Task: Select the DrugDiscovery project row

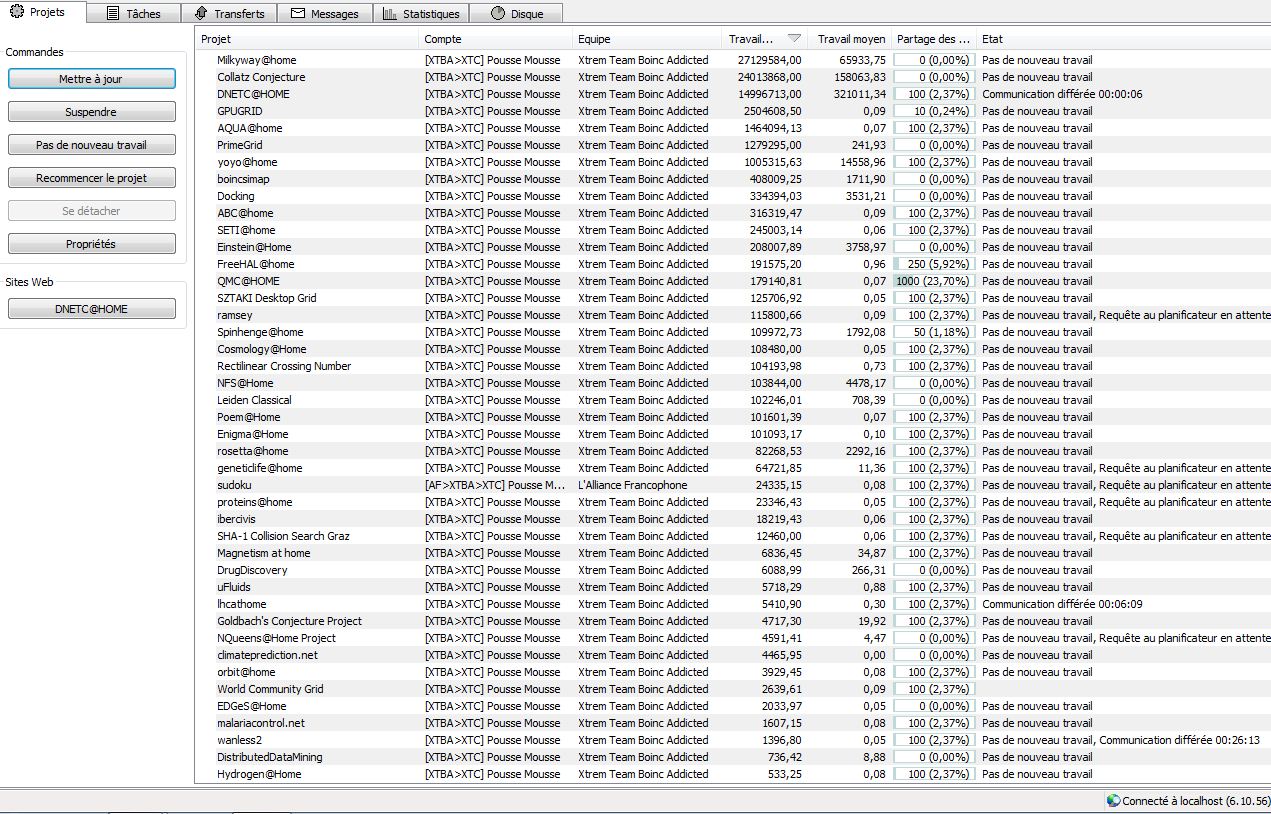Action: (x=733, y=570)
